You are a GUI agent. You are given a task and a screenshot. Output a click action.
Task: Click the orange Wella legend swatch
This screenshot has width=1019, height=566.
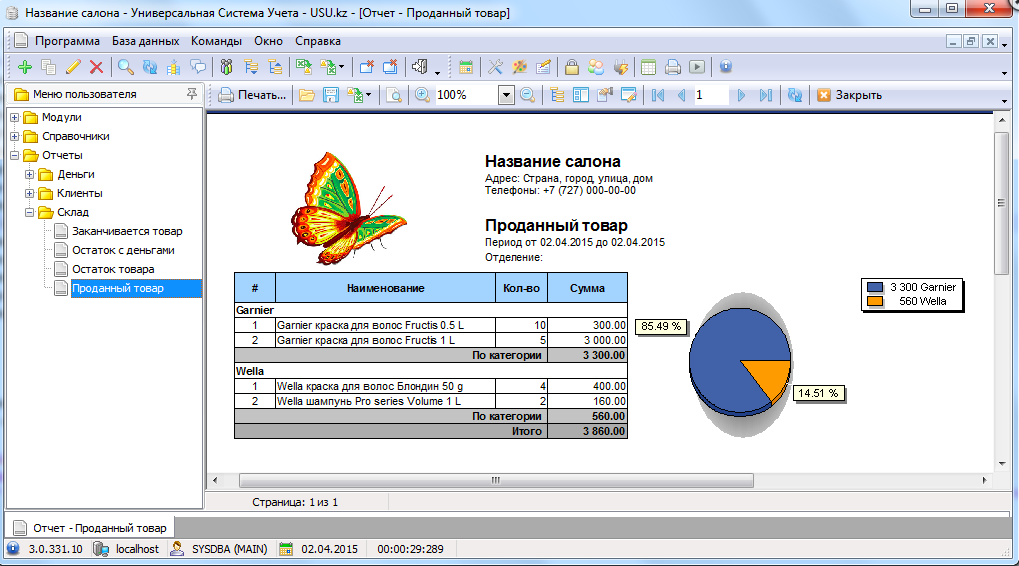click(875, 302)
